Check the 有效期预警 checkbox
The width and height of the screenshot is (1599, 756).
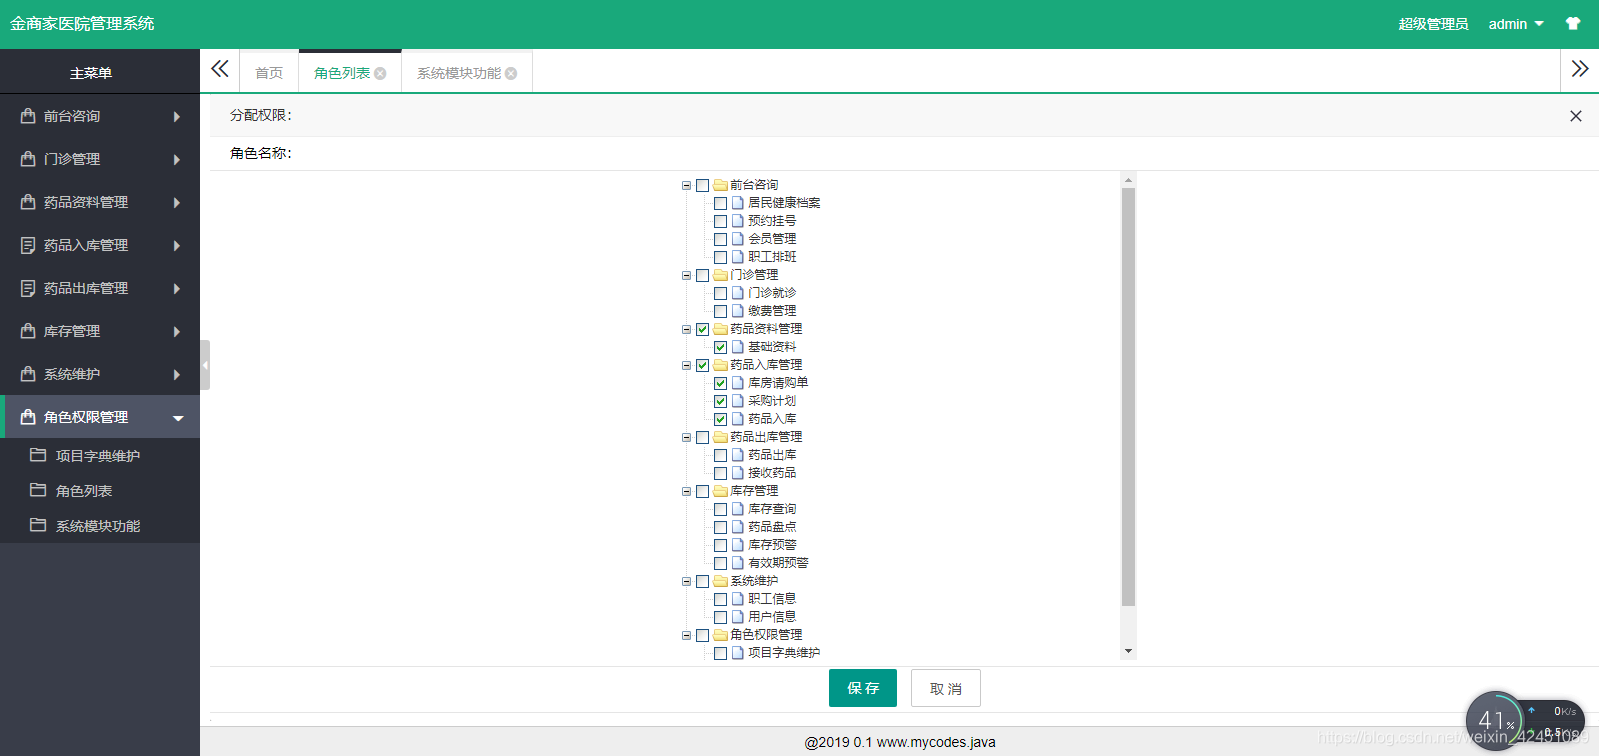[x=721, y=564]
